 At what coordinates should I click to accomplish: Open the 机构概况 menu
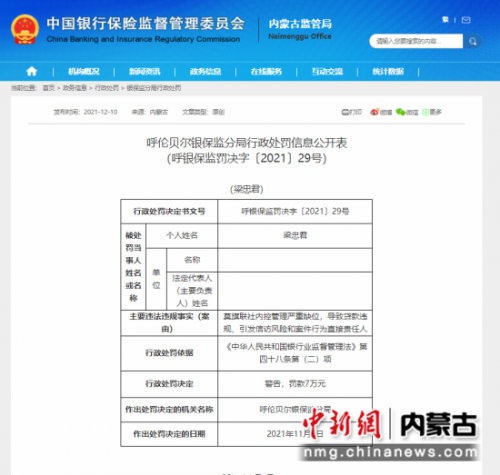83,71
